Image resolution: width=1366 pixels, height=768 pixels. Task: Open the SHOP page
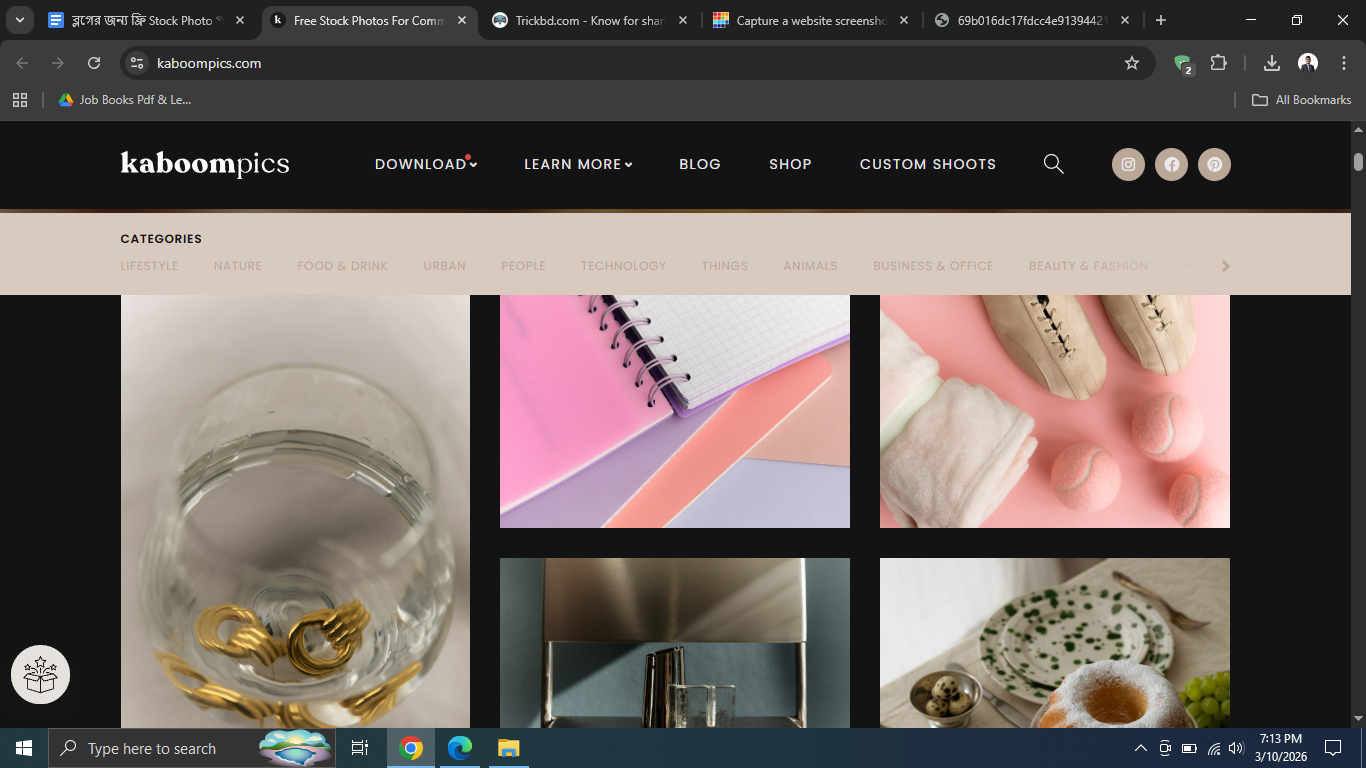[790, 164]
